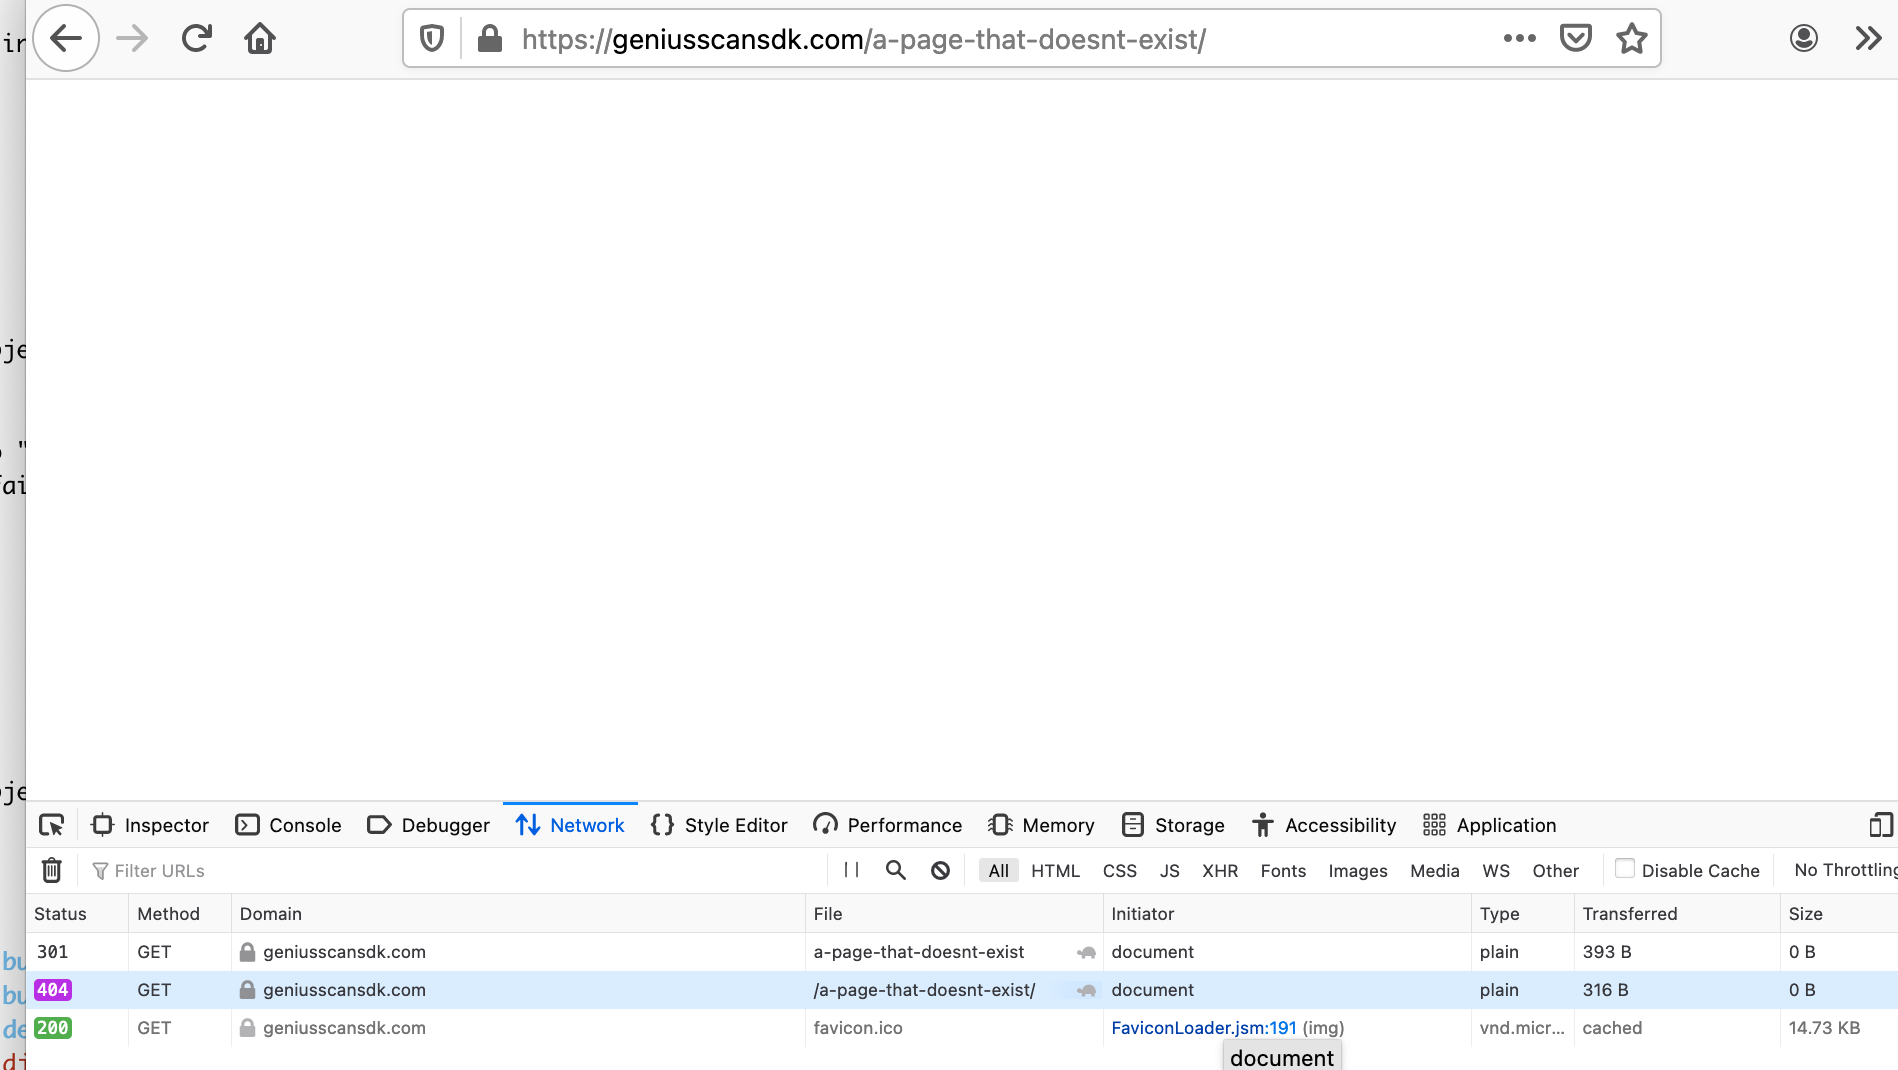This screenshot has height=1070, width=1898.
Task: Open network search magnifier
Action: click(x=896, y=870)
